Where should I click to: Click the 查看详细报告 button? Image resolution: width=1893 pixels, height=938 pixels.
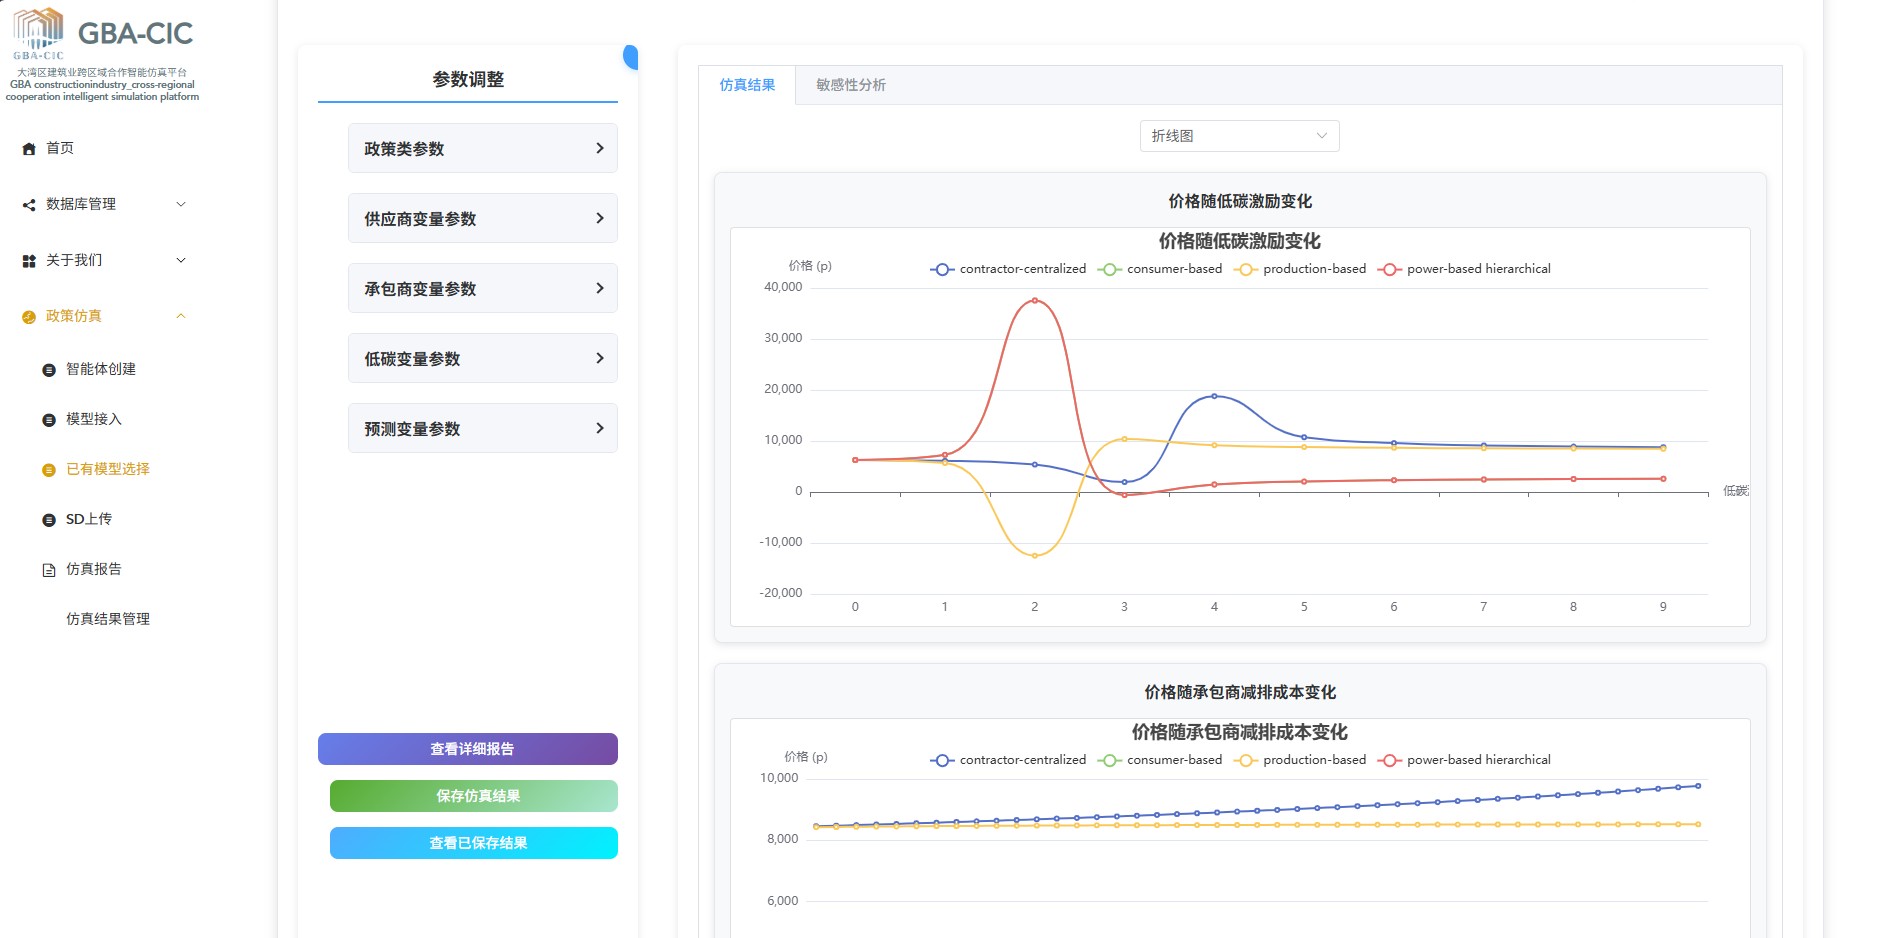[467, 749]
